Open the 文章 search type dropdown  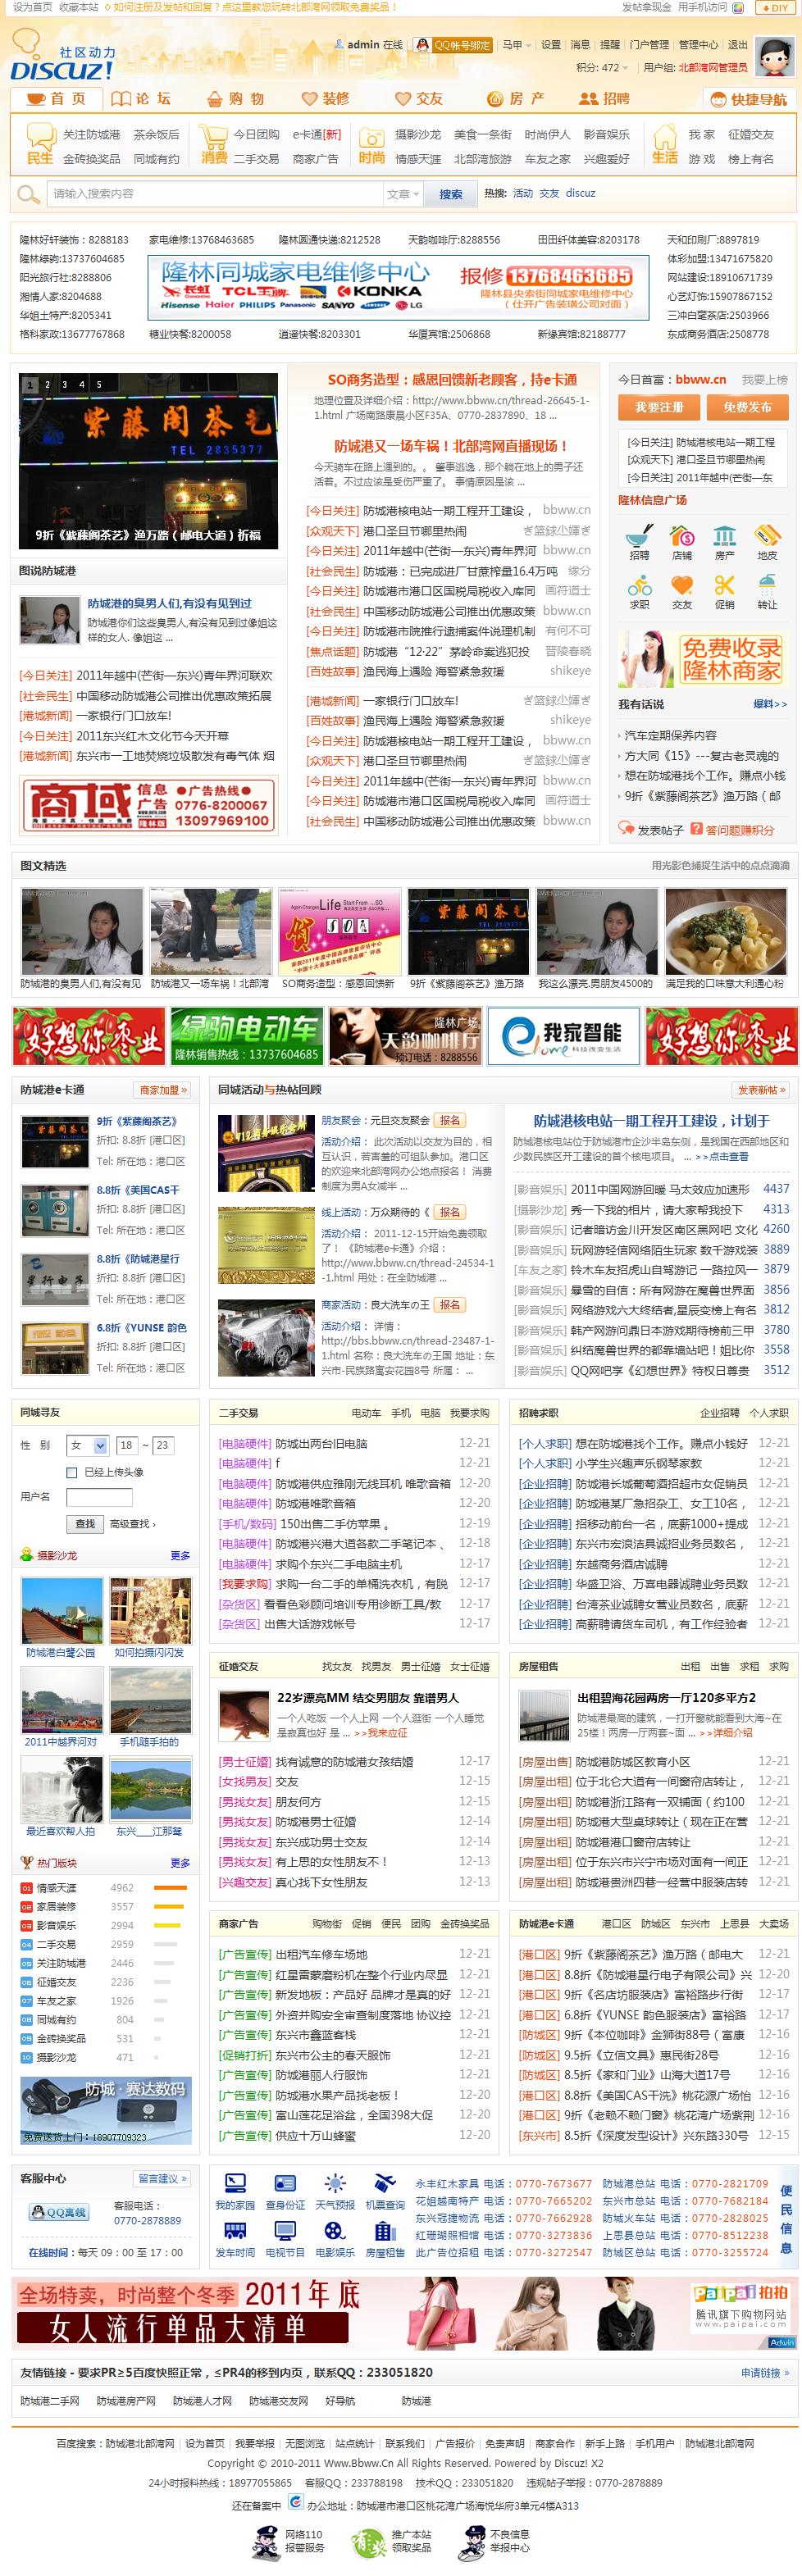tap(403, 194)
